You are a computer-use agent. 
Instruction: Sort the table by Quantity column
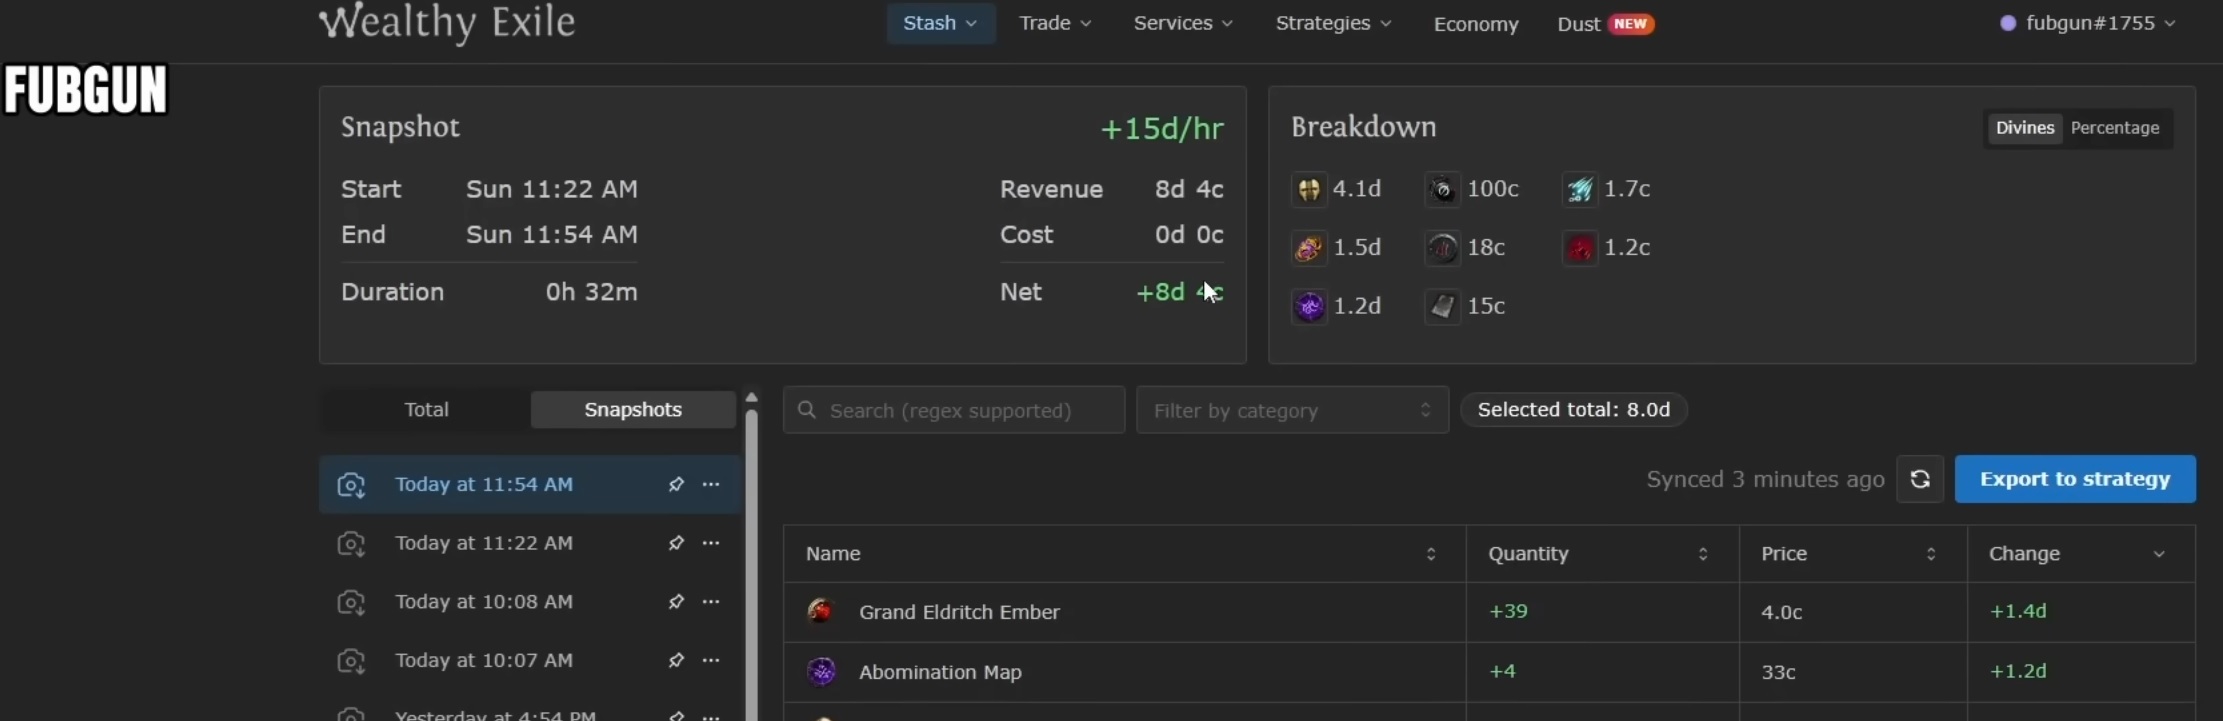1602,554
